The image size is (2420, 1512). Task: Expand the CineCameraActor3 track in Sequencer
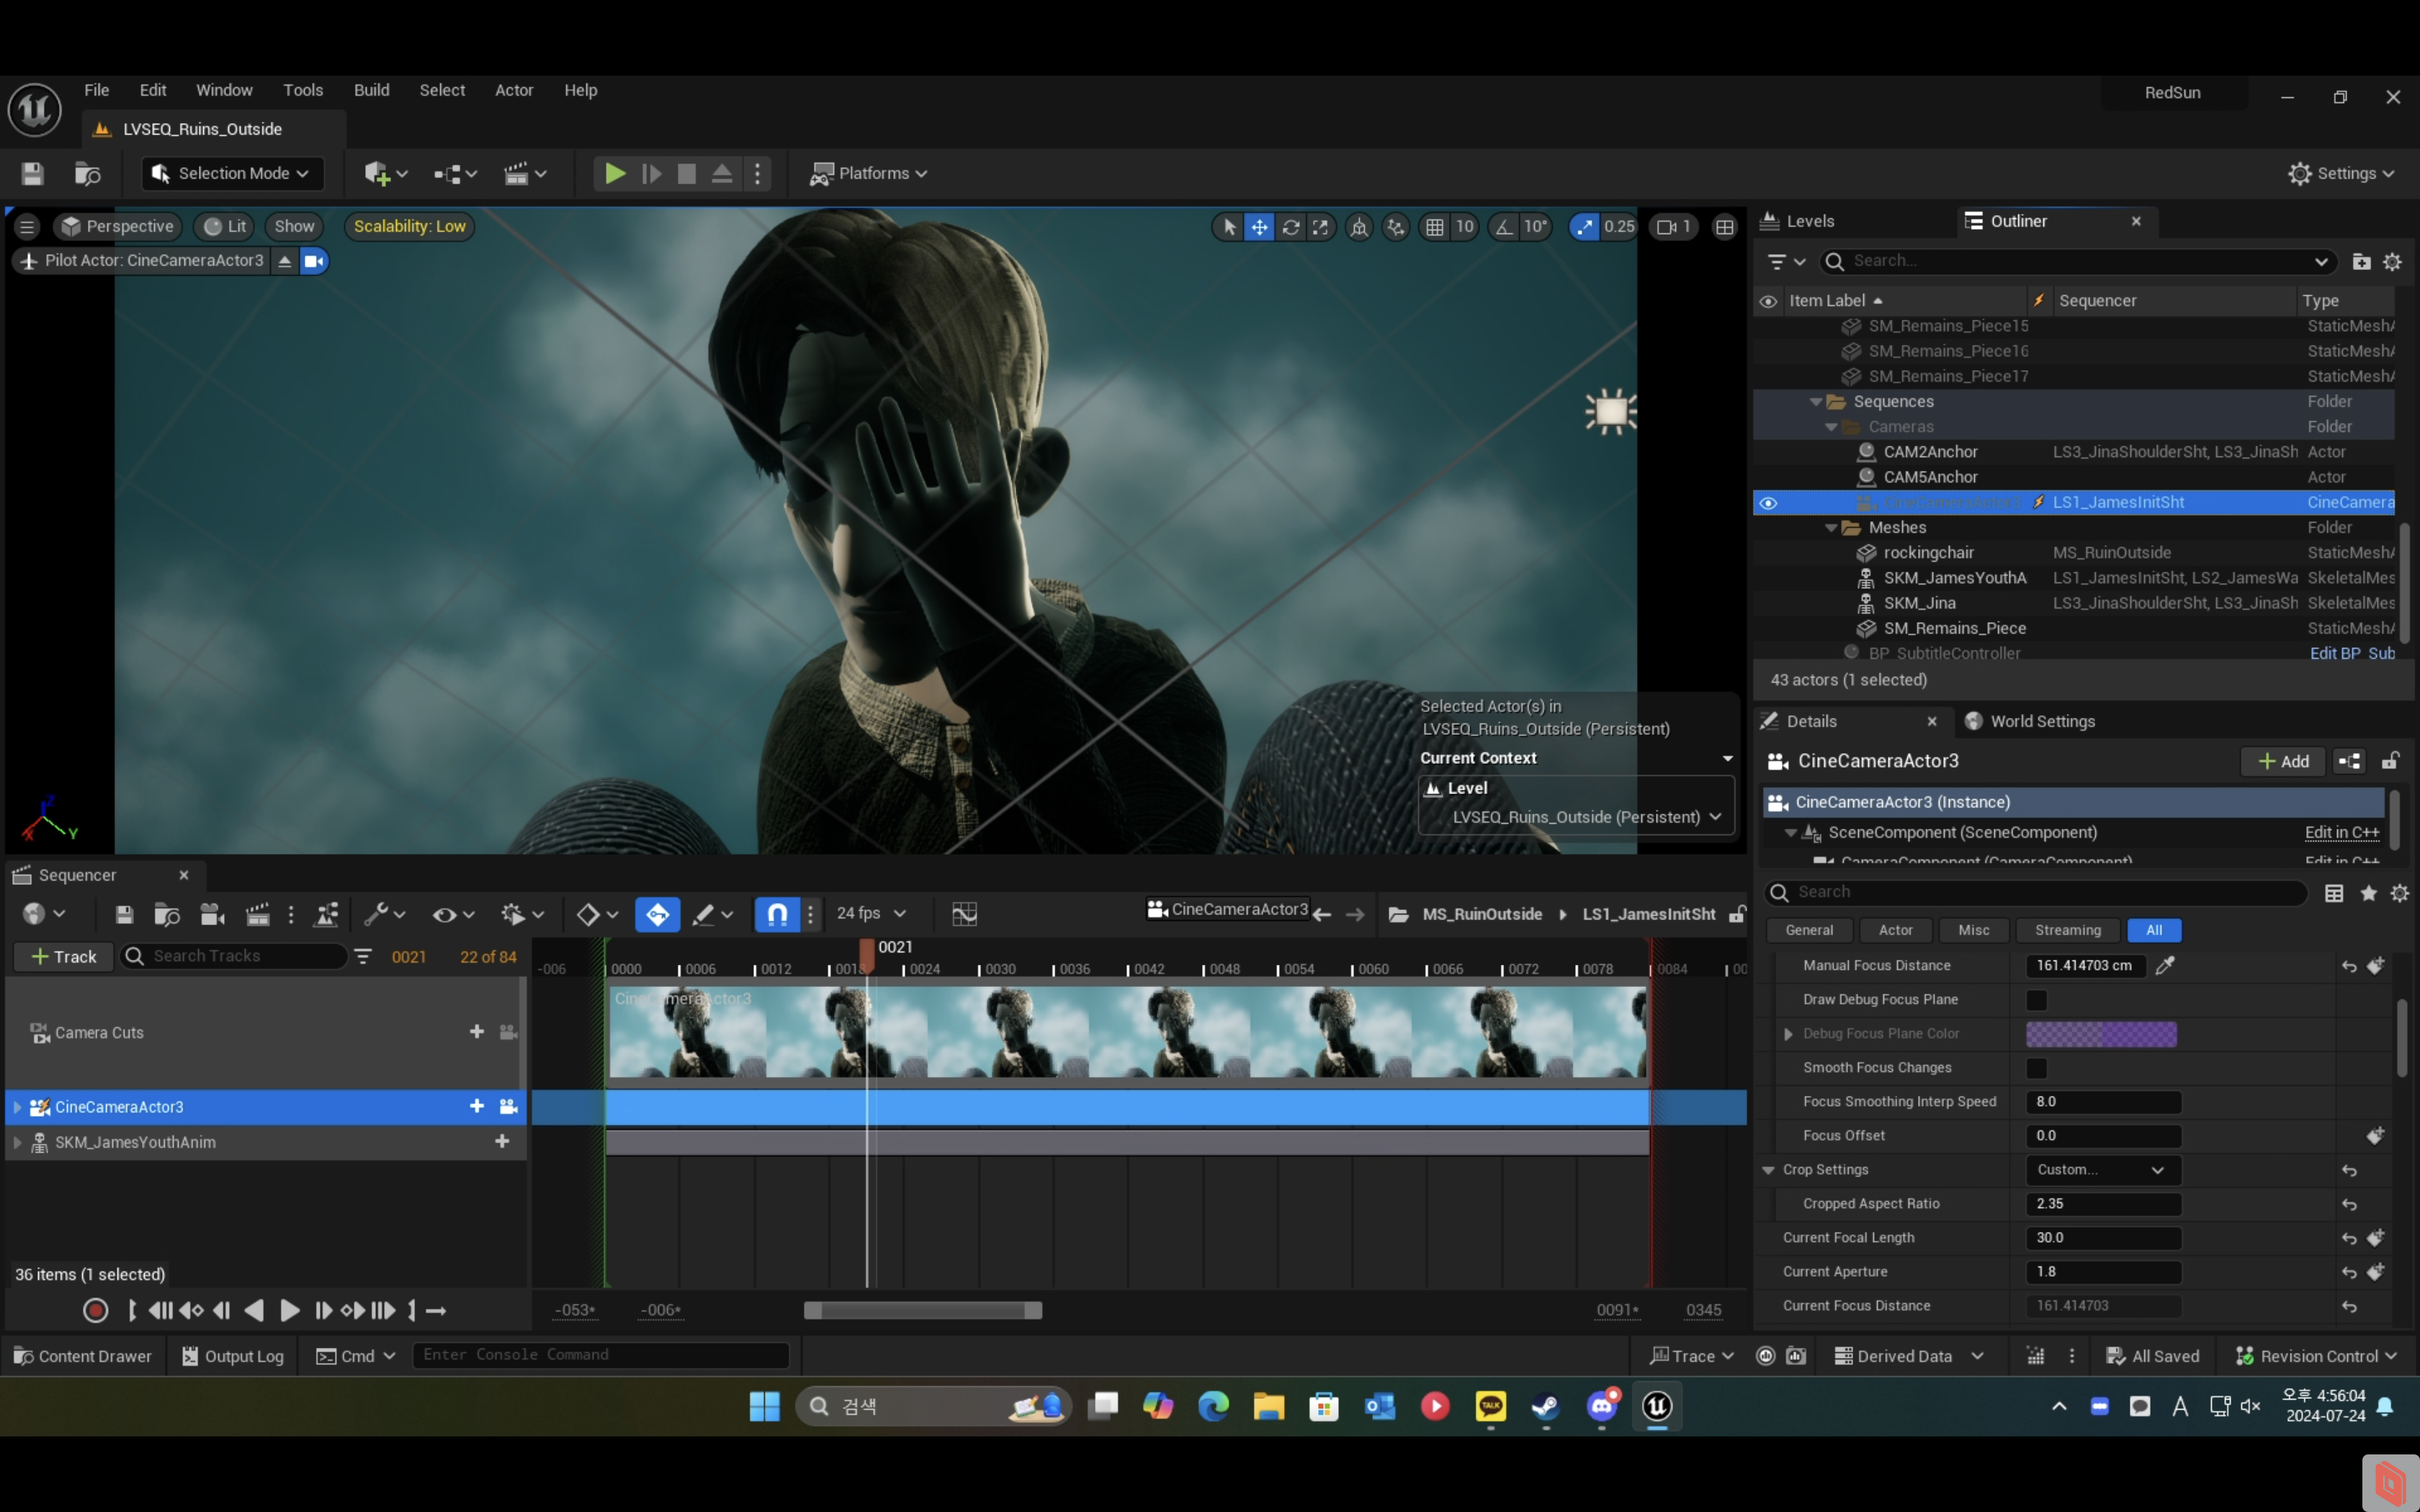(x=17, y=1107)
